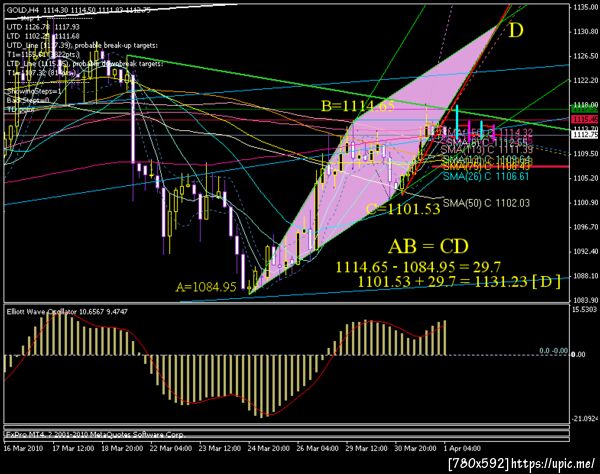Click the SMA(50) C 1102.03 label

(486, 203)
